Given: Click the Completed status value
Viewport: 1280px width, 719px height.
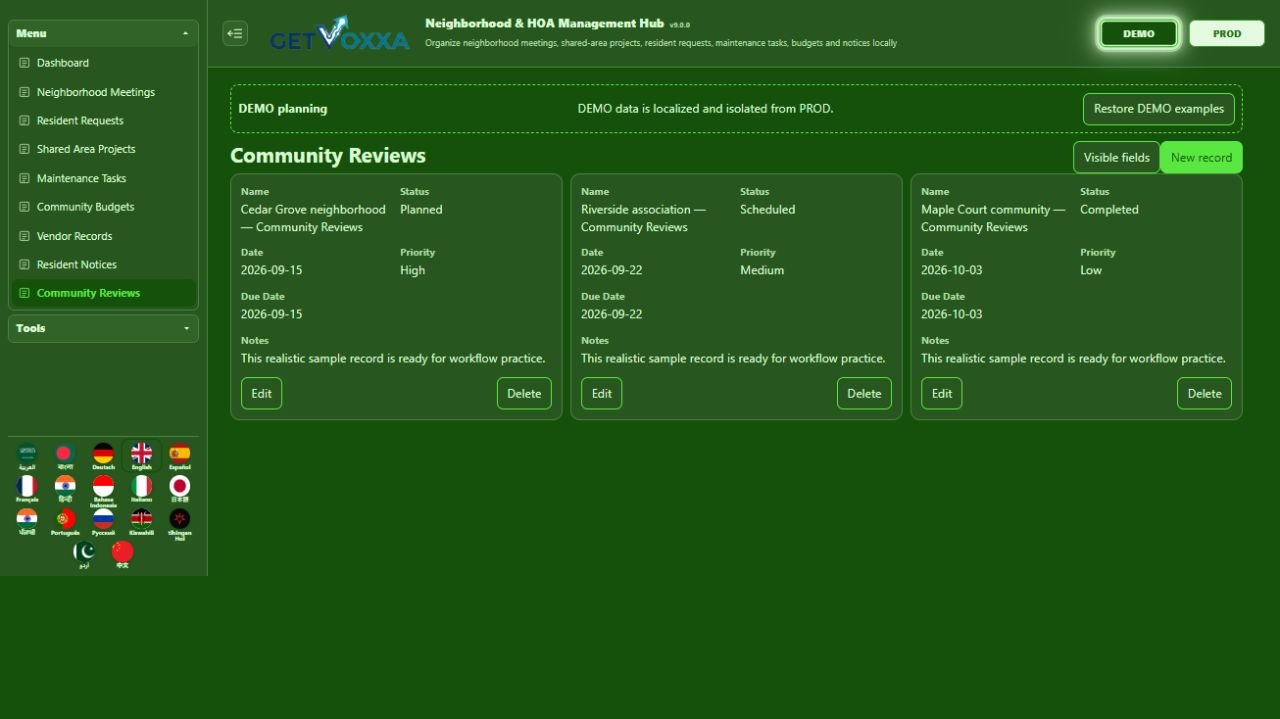Looking at the screenshot, I should [x=1109, y=210].
